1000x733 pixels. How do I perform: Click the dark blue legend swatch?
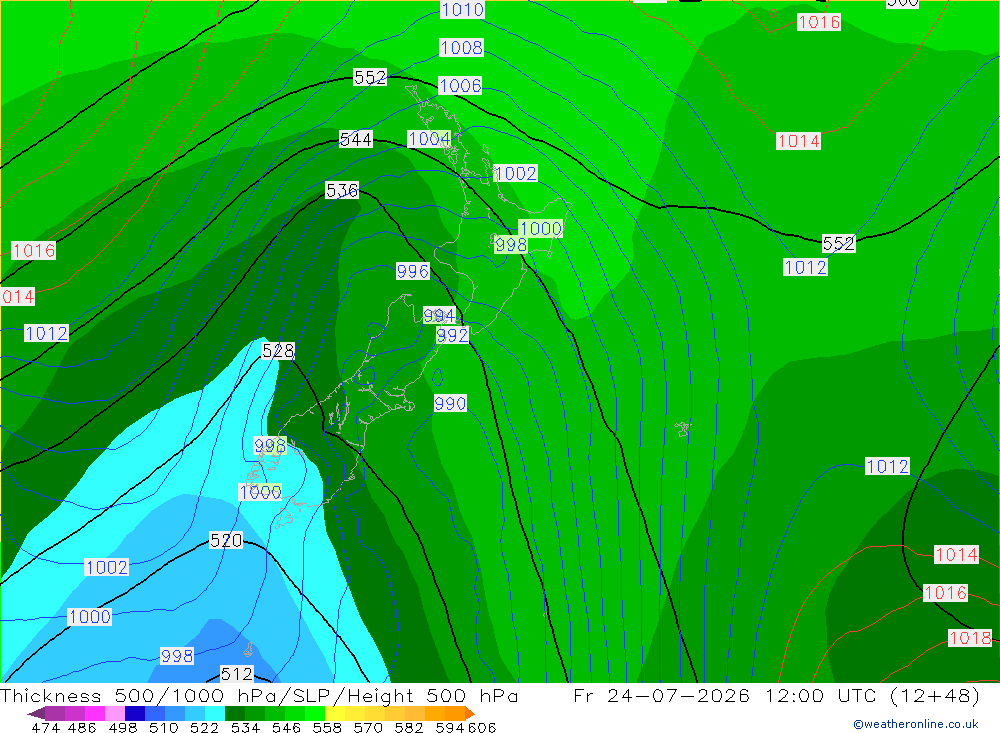(135, 713)
